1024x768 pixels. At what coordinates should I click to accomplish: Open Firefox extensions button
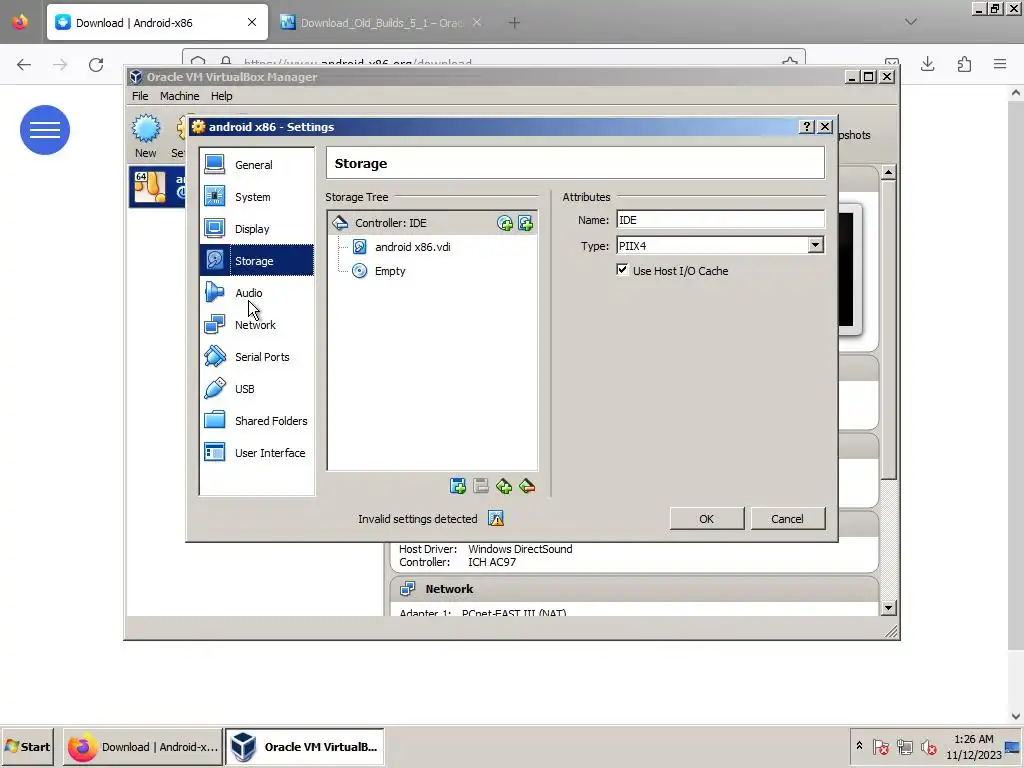964,64
